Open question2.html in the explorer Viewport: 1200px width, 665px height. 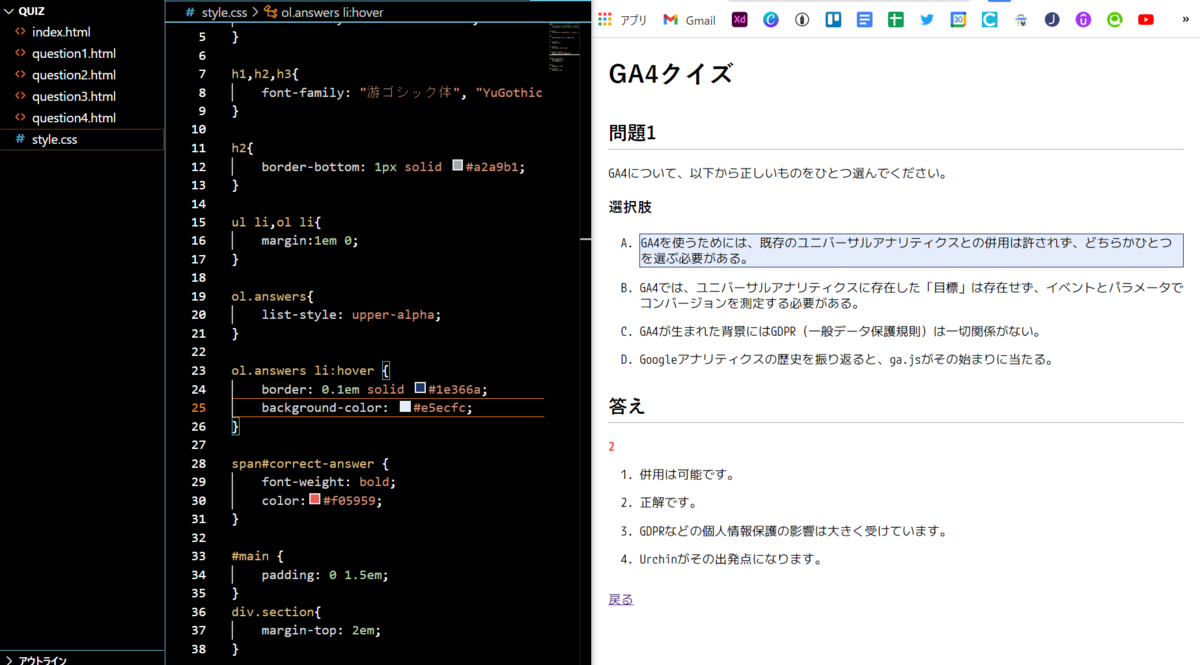pos(82,75)
